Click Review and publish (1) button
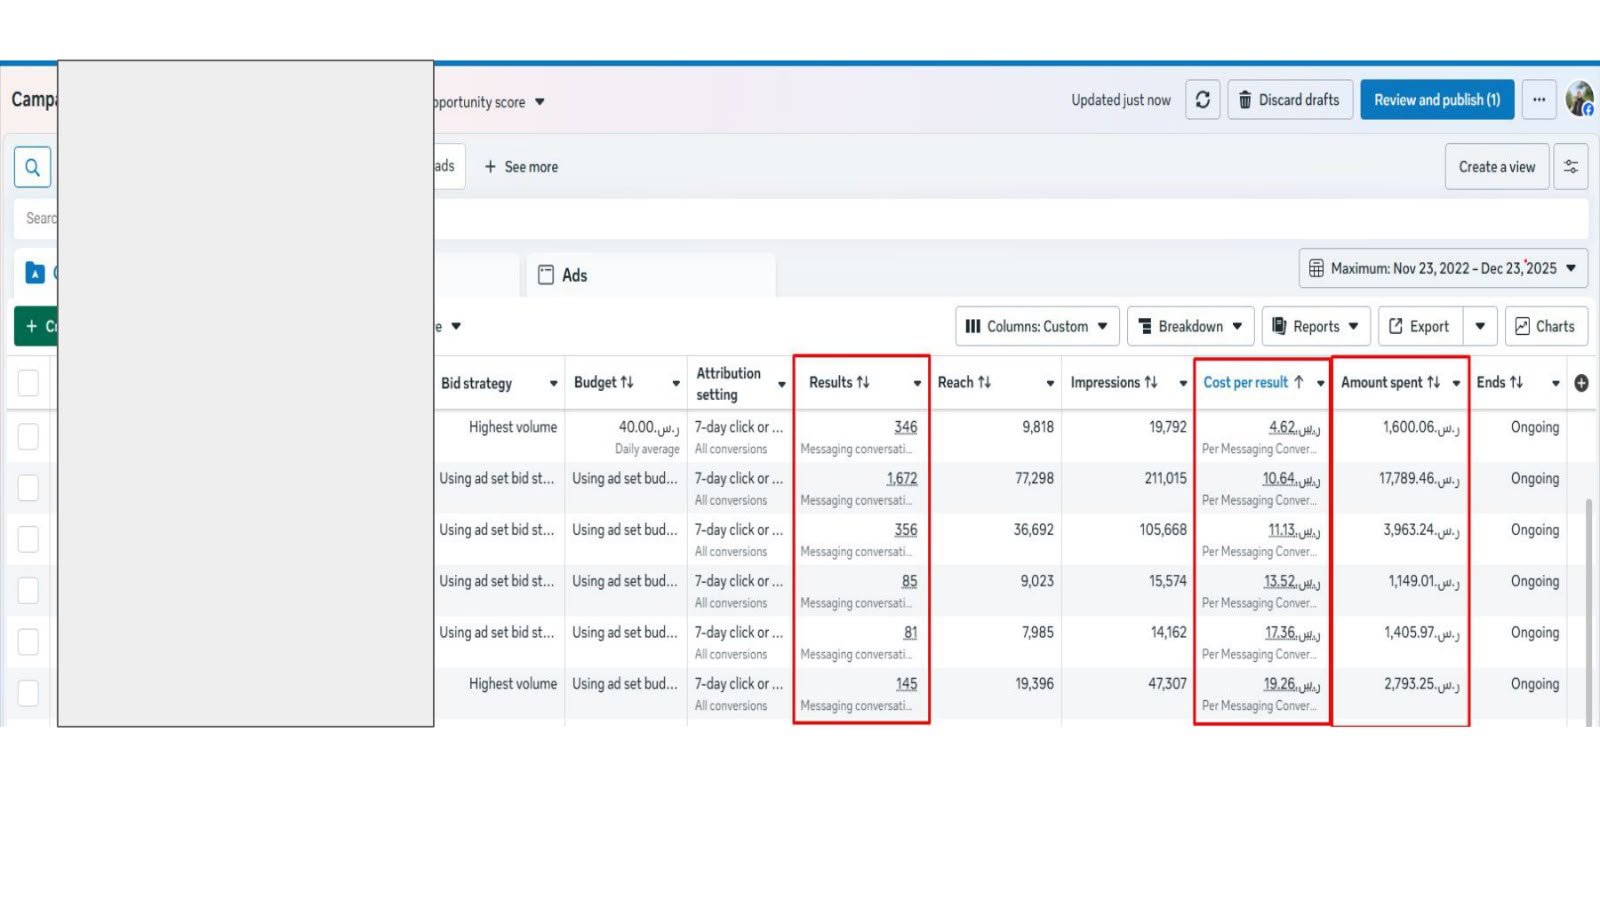The image size is (1600, 900). tap(1437, 100)
